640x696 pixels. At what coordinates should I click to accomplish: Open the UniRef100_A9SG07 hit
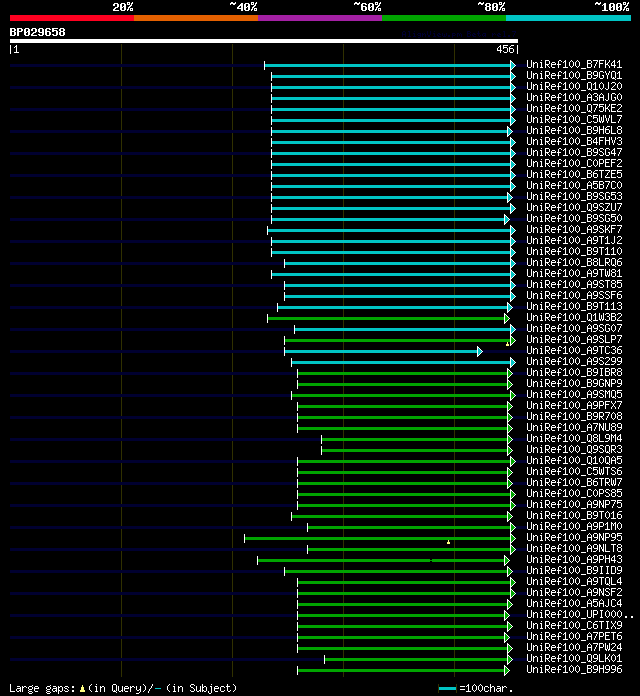click(574, 328)
